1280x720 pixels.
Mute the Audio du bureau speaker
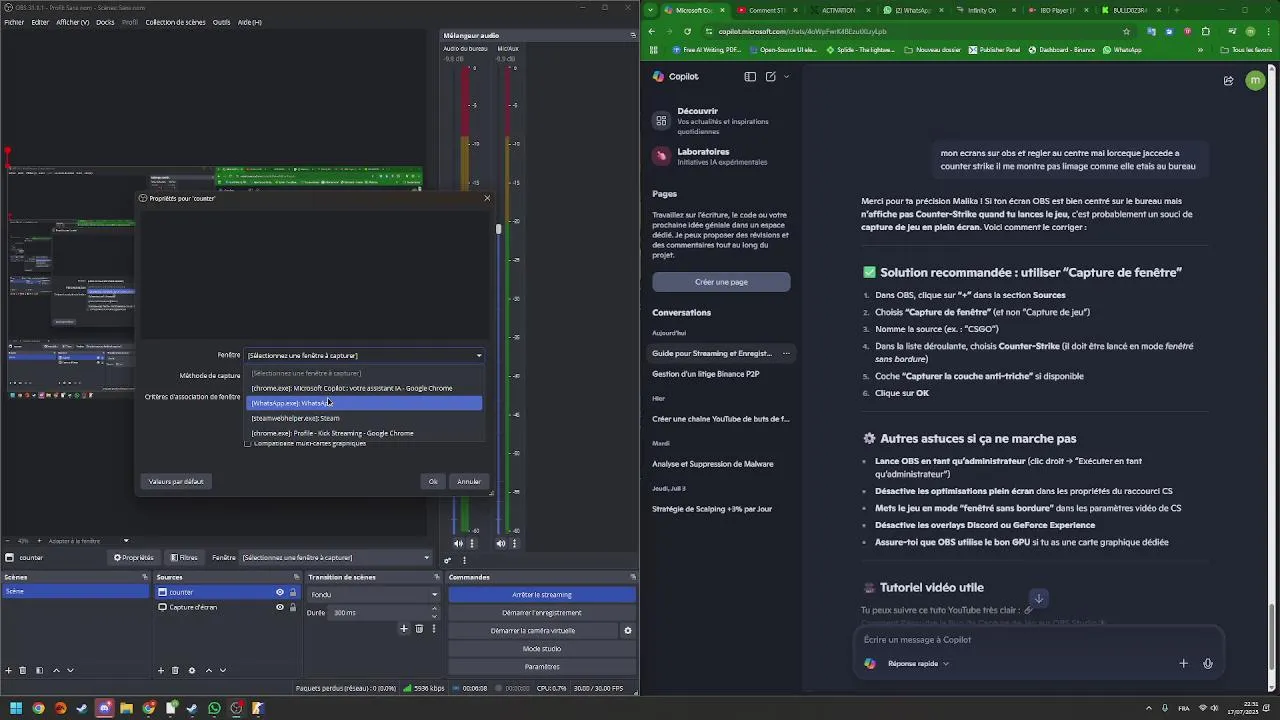[x=459, y=544]
